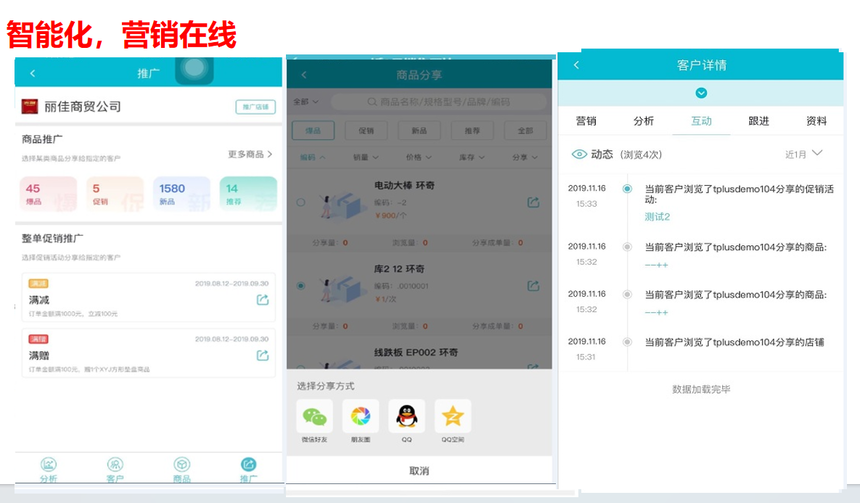The image size is (860, 503).
Task: Share to Moments (朋友圈) icon
Action: 360,417
